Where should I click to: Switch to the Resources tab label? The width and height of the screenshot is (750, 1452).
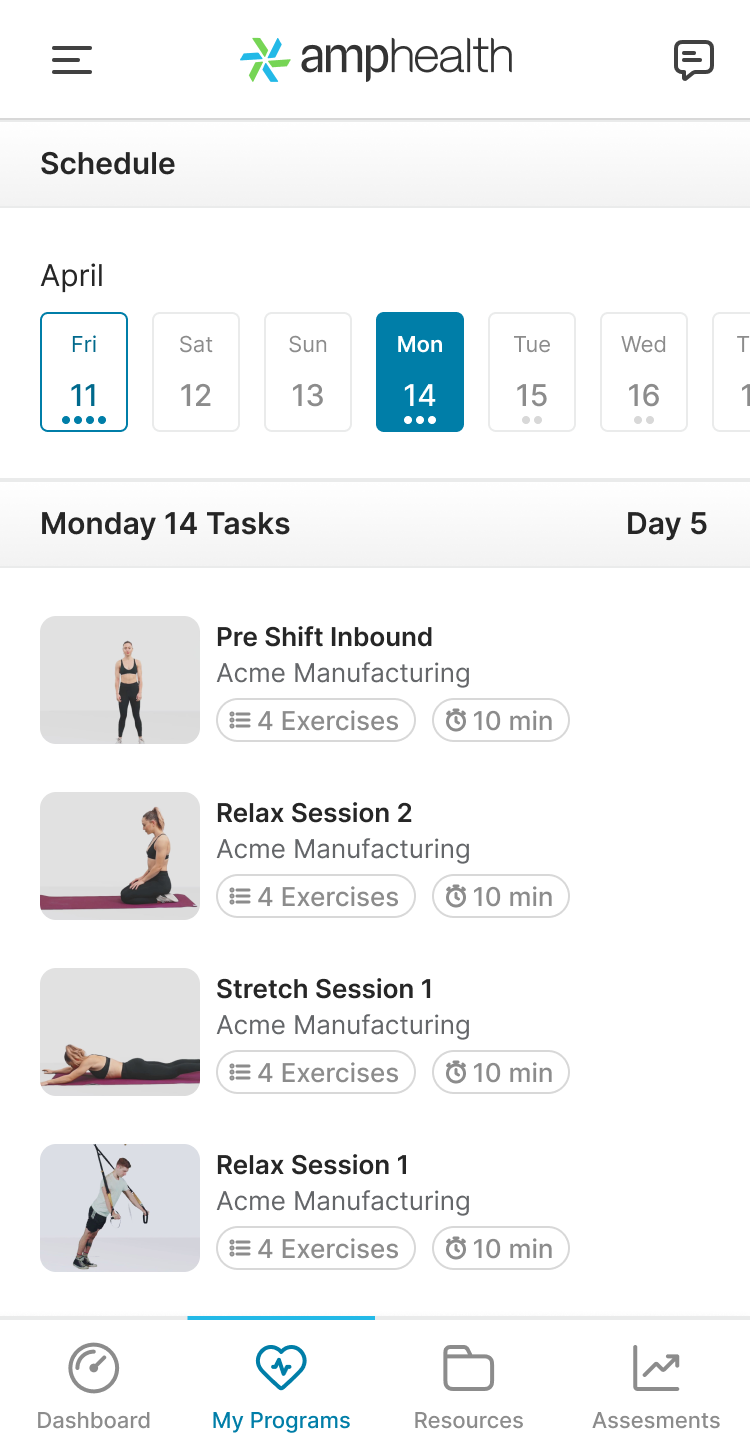coord(468,1420)
